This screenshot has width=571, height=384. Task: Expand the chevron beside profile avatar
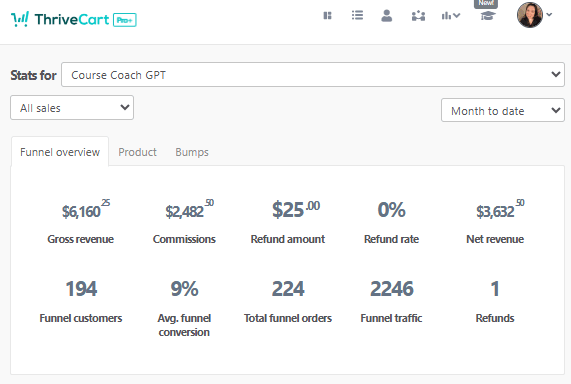click(549, 15)
